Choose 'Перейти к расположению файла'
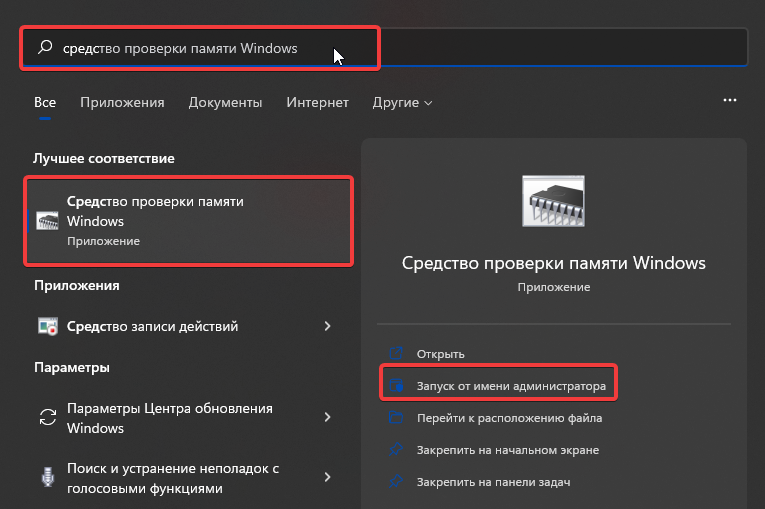This screenshot has height=509, width=765. click(509, 418)
